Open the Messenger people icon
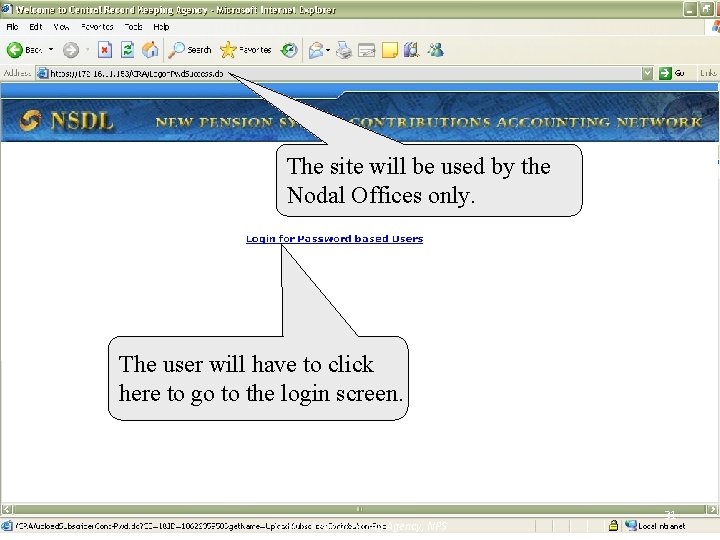The height and width of the screenshot is (540, 720). point(435,50)
